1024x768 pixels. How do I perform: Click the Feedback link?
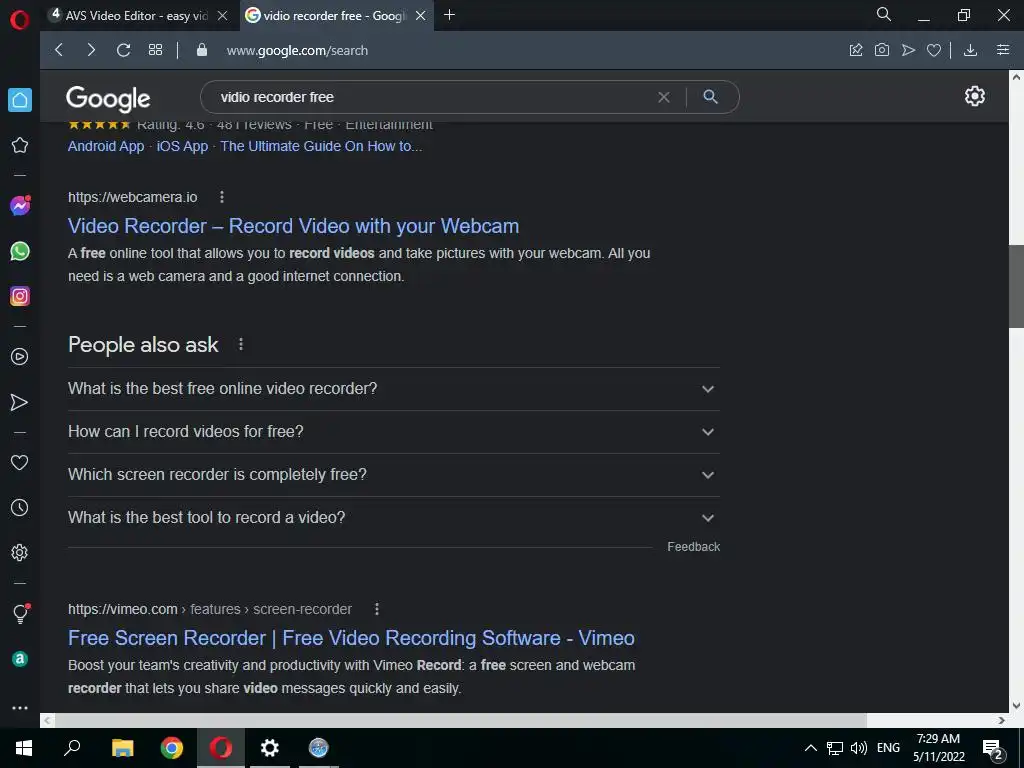coord(694,547)
